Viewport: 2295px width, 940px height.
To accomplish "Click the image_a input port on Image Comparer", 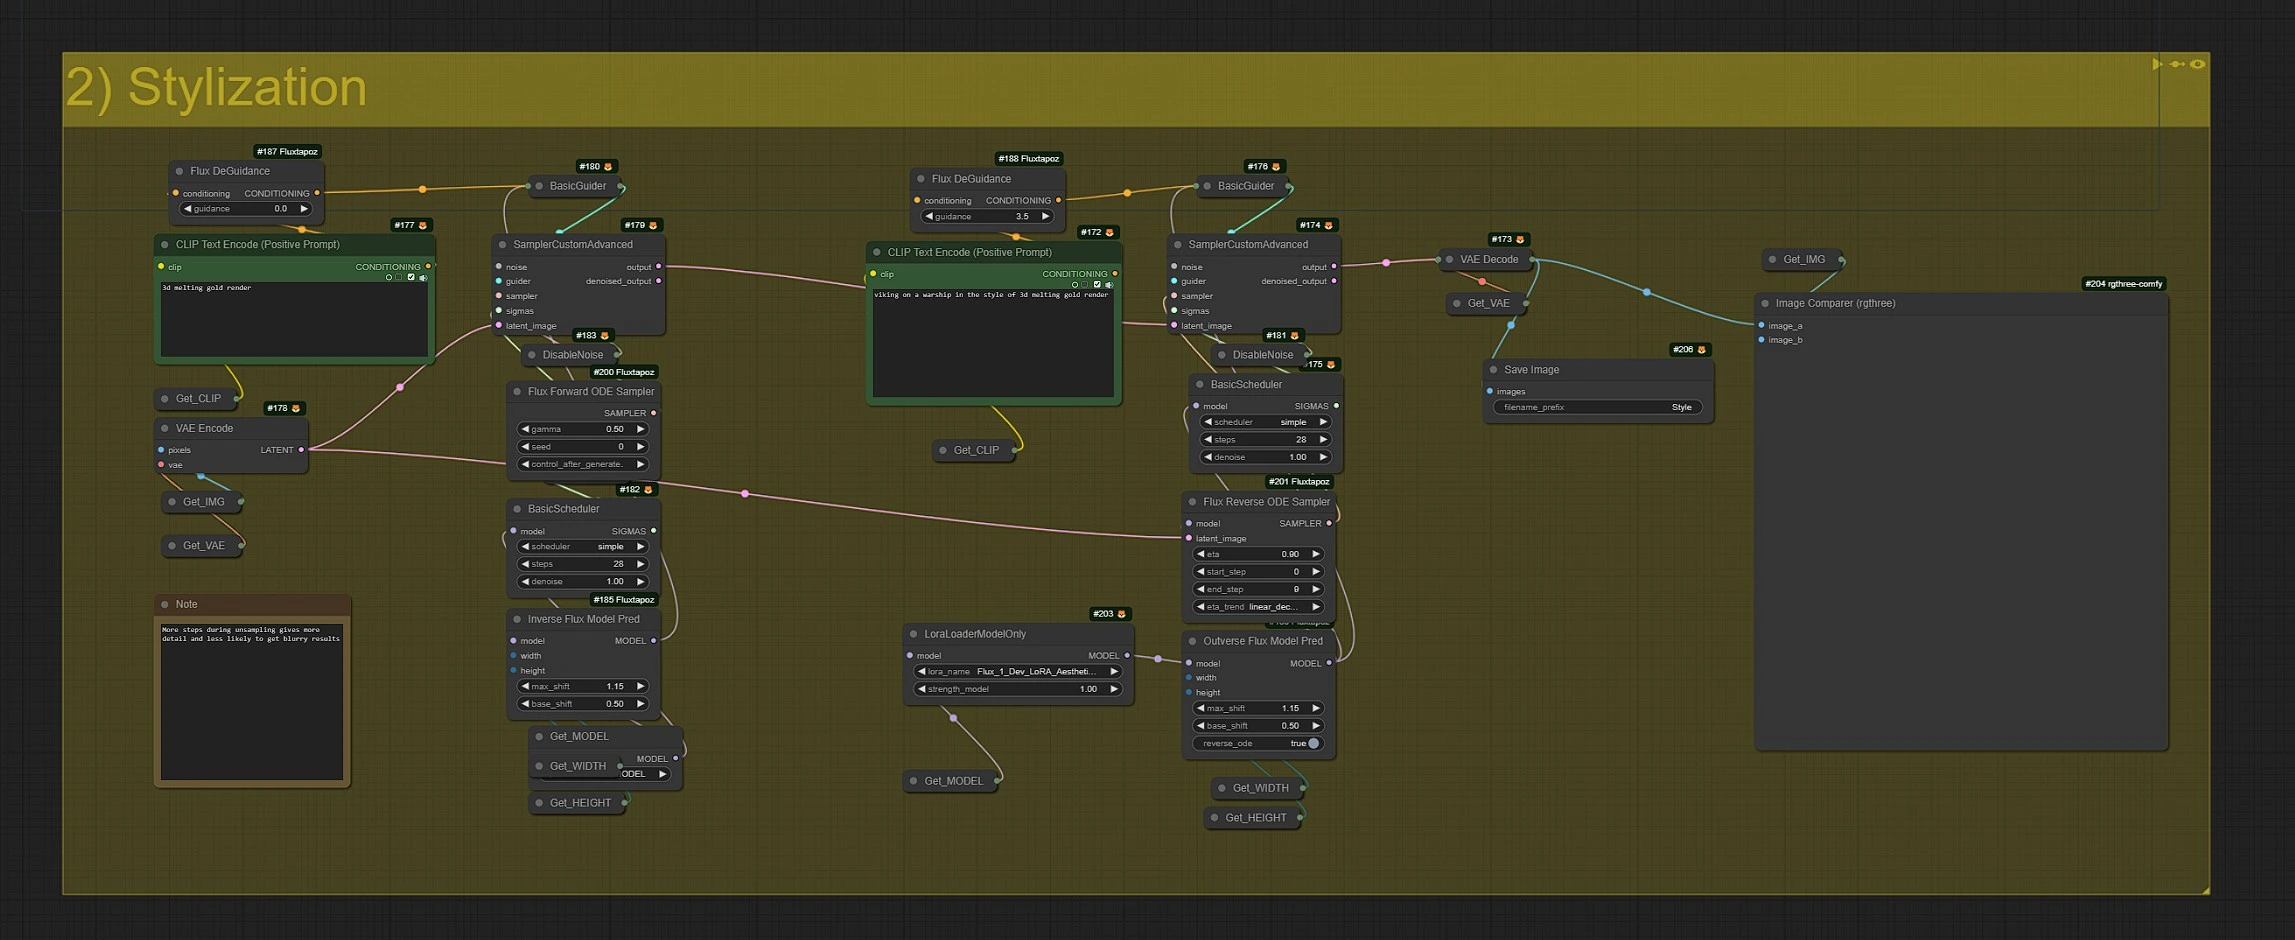I will 1761,326.
